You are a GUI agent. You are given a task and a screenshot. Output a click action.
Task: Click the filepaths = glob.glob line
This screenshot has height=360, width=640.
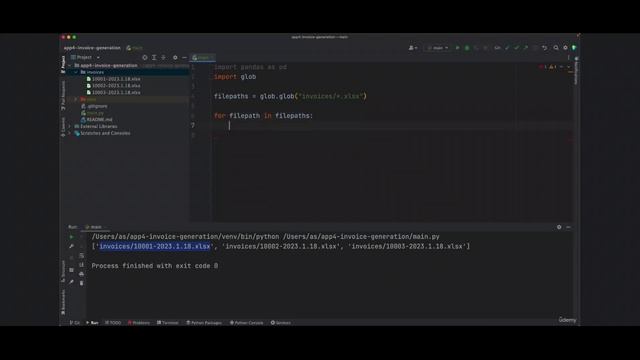(x=290, y=96)
